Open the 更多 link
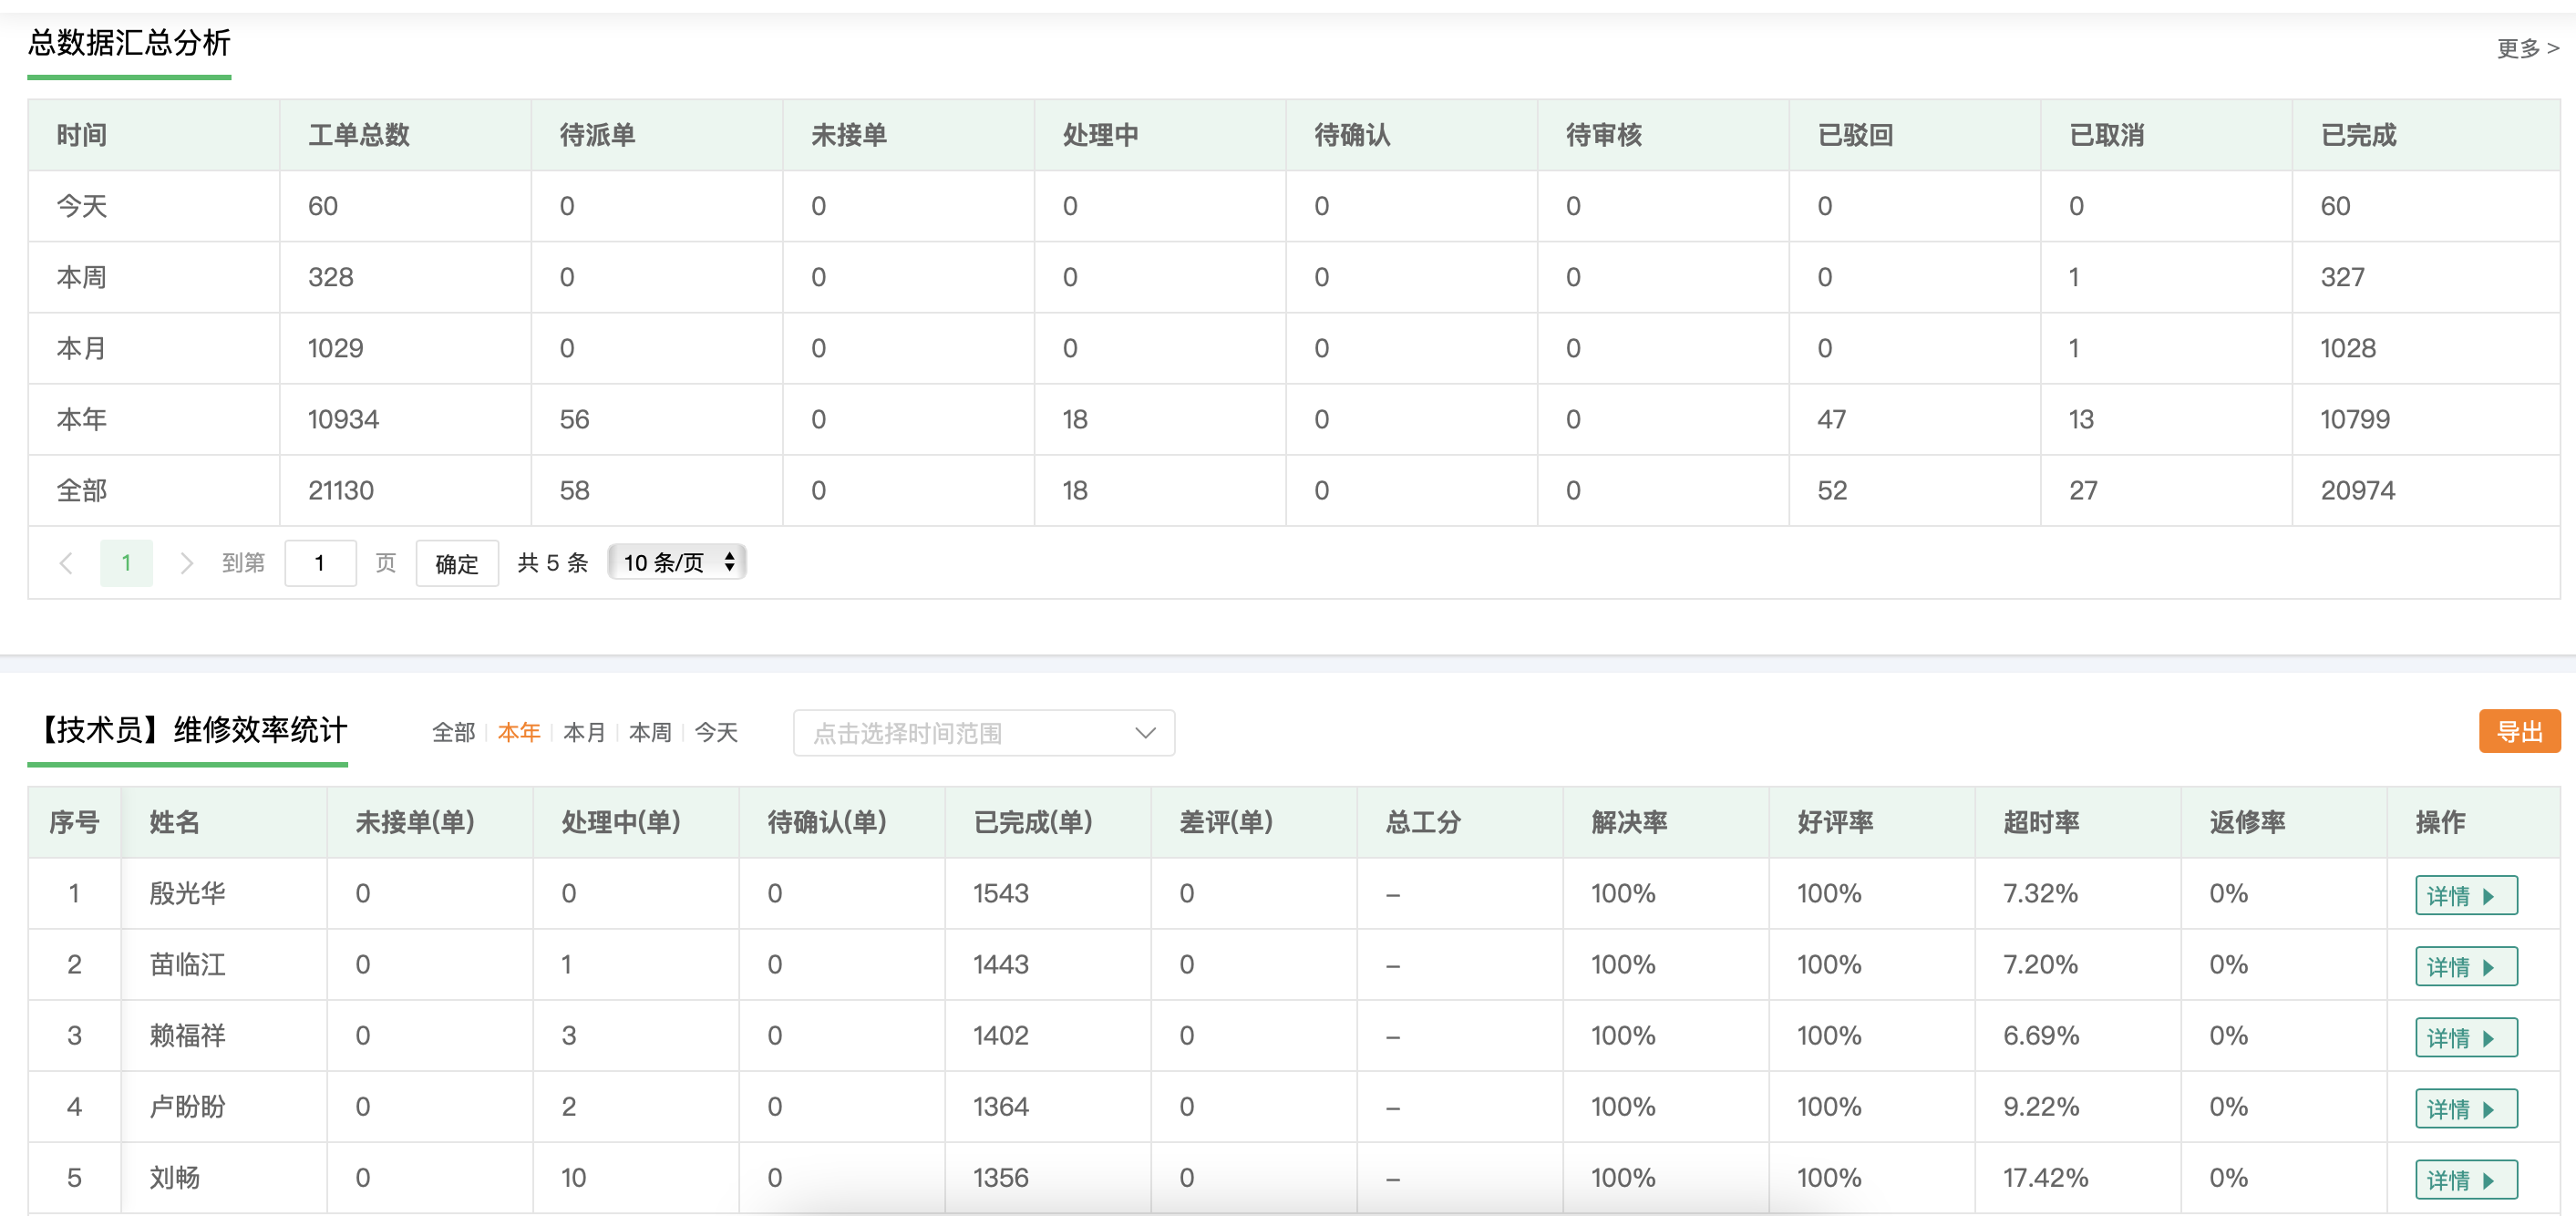This screenshot has height=1216, width=2576. tap(2527, 48)
